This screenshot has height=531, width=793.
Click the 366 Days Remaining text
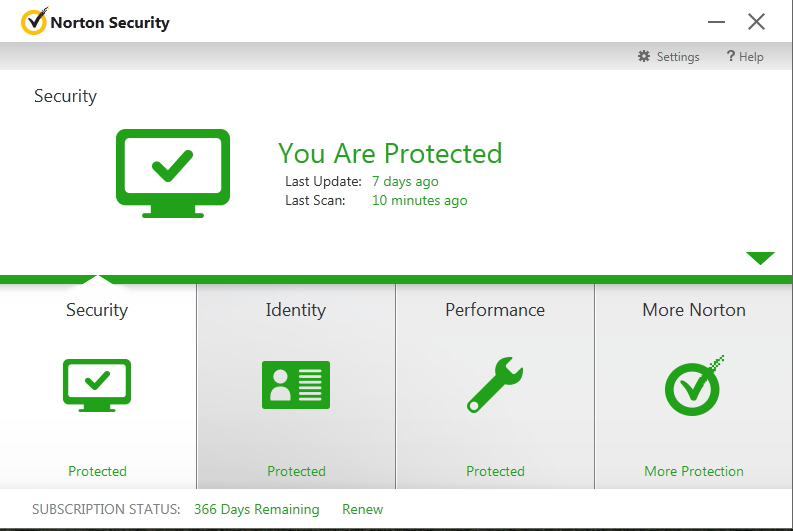point(257,509)
